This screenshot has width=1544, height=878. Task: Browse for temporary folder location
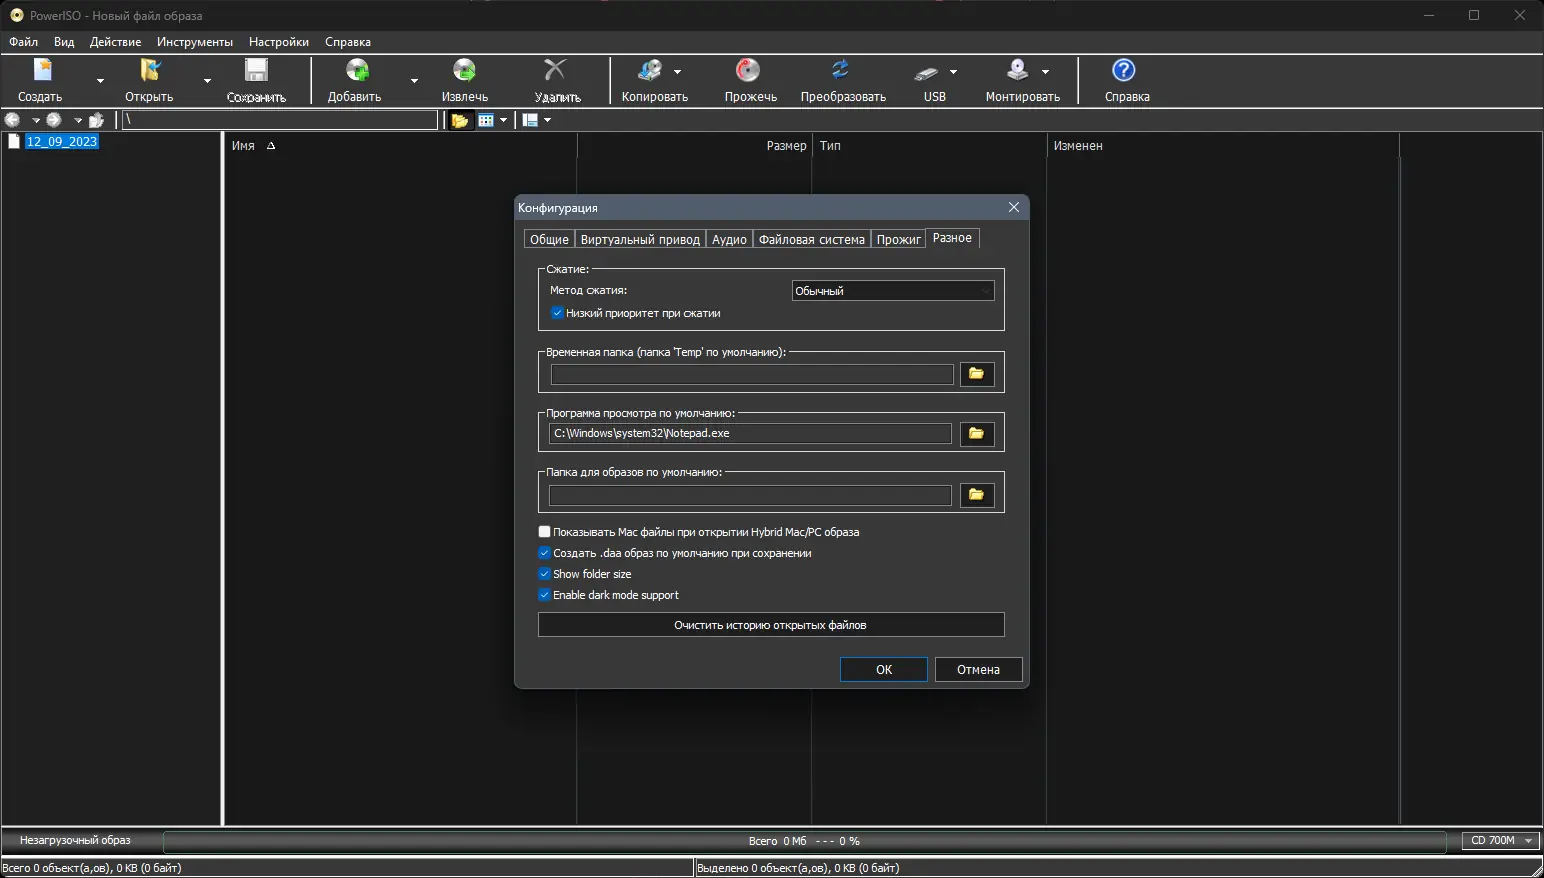tap(977, 374)
